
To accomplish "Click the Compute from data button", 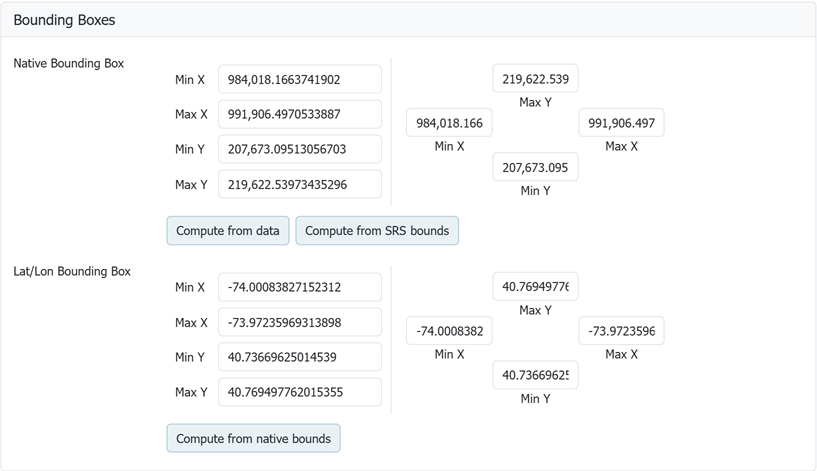I will point(228,231).
